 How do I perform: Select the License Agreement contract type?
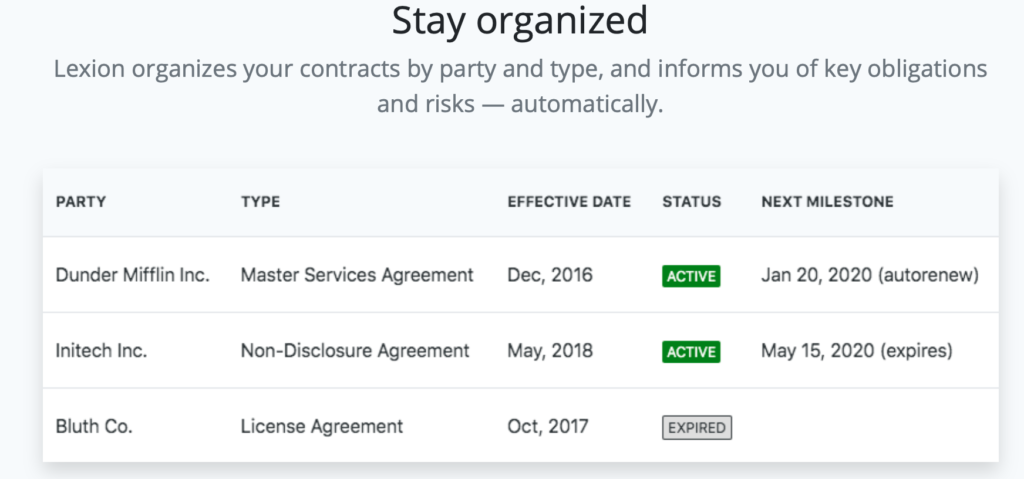coord(321,427)
